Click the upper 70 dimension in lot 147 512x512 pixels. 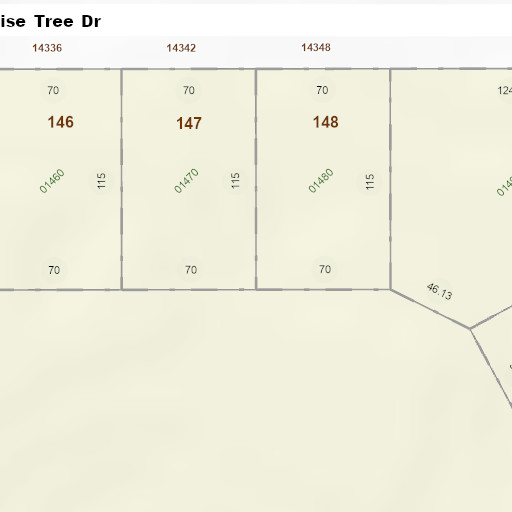tap(189, 90)
